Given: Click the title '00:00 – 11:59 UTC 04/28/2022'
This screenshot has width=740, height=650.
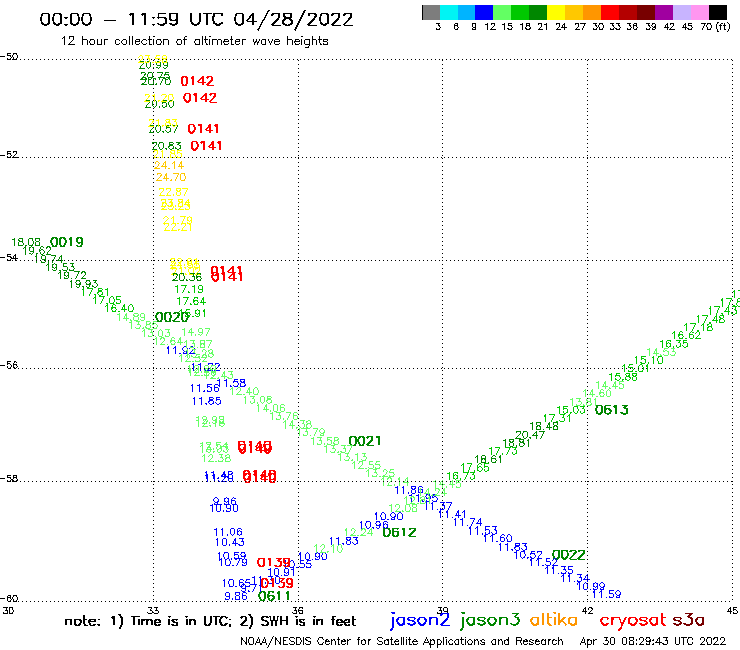Looking at the screenshot, I should pyautogui.click(x=196, y=19).
